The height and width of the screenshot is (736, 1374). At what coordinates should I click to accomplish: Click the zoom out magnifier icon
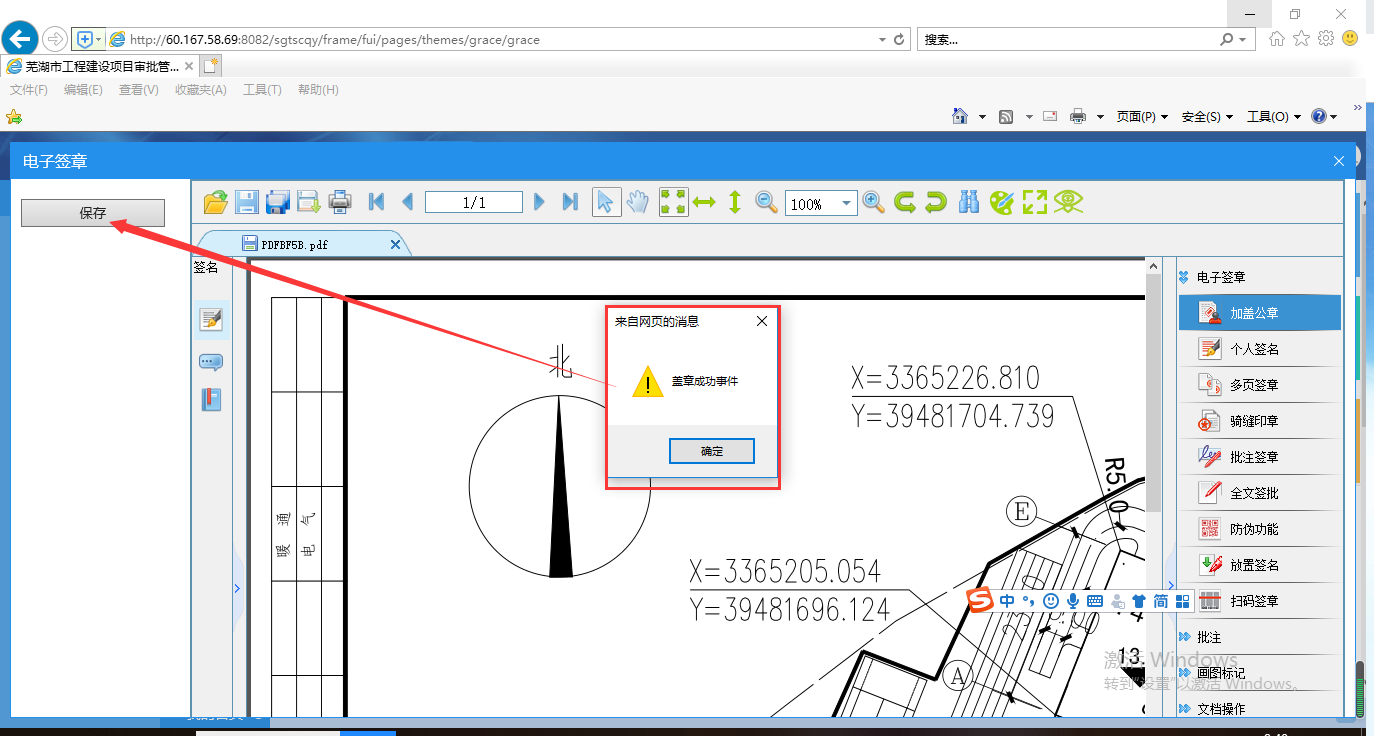point(766,202)
